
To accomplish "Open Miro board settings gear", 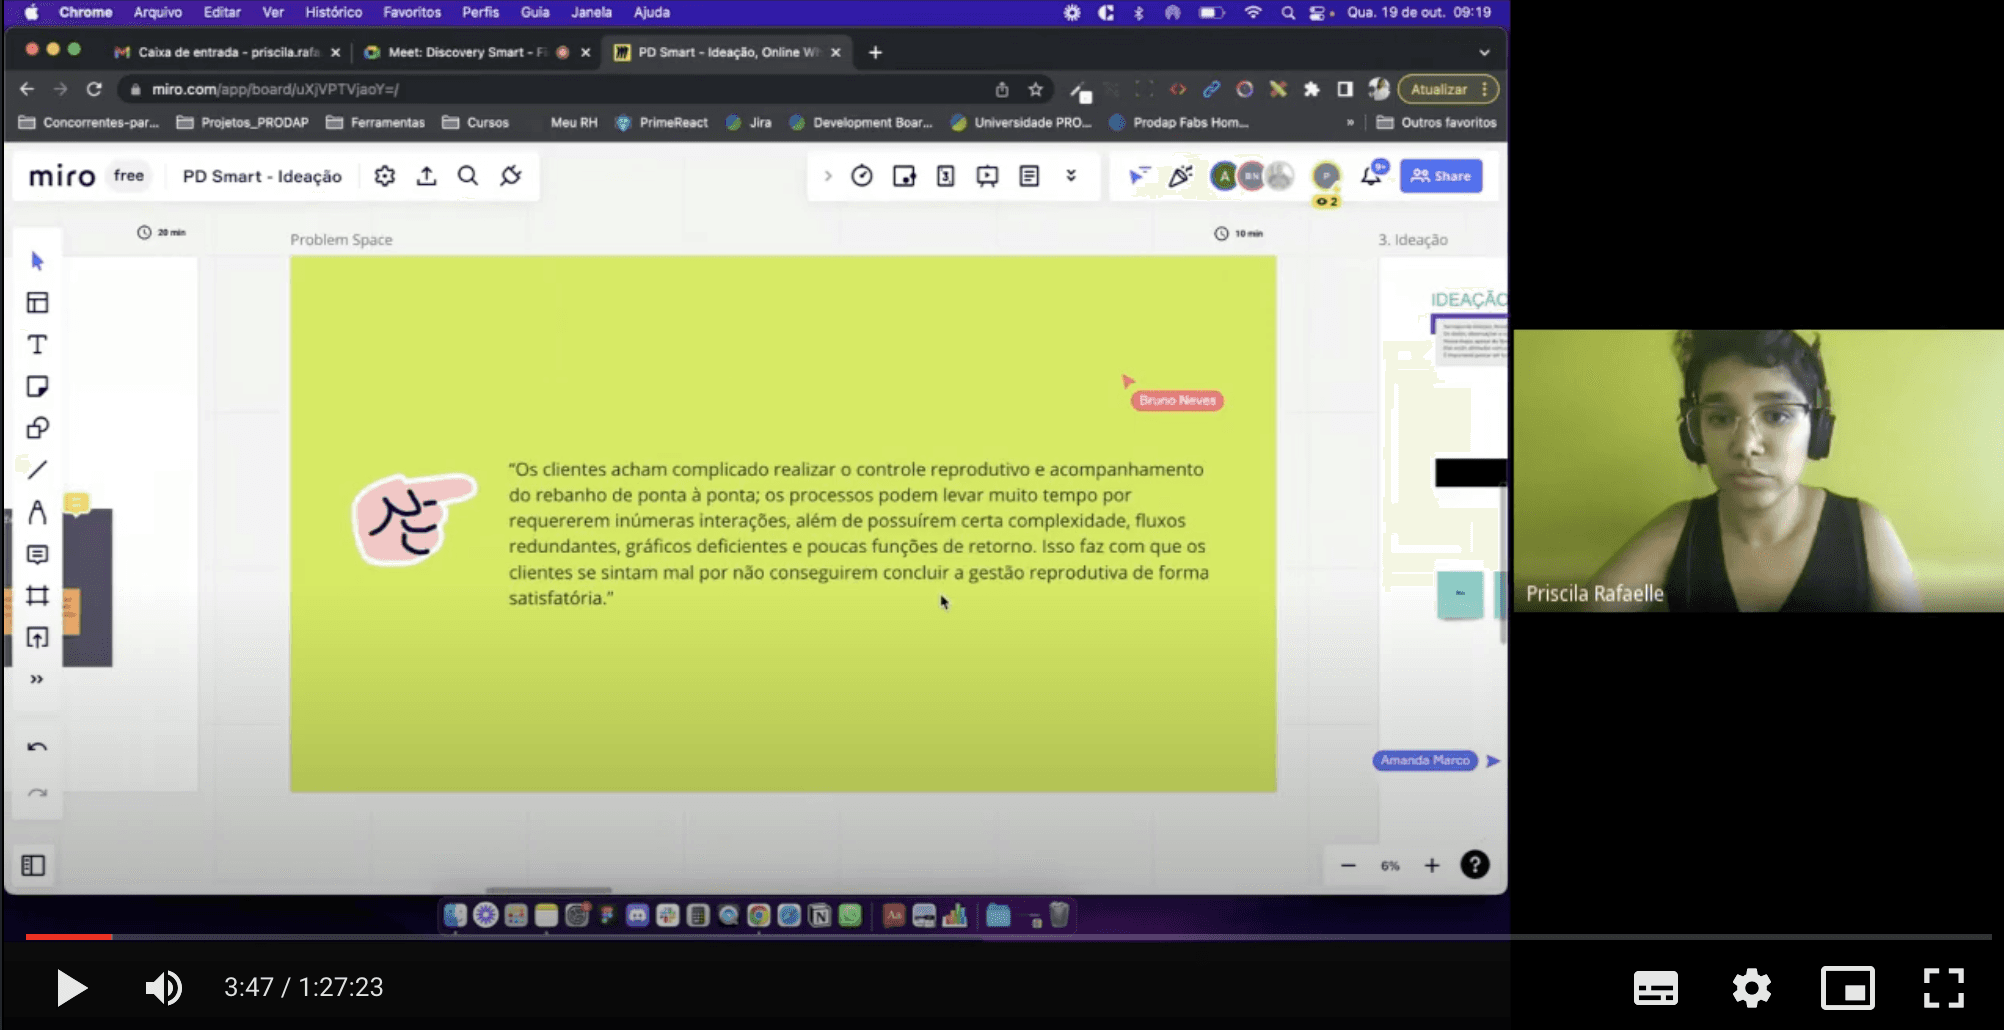I will coord(385,176).
